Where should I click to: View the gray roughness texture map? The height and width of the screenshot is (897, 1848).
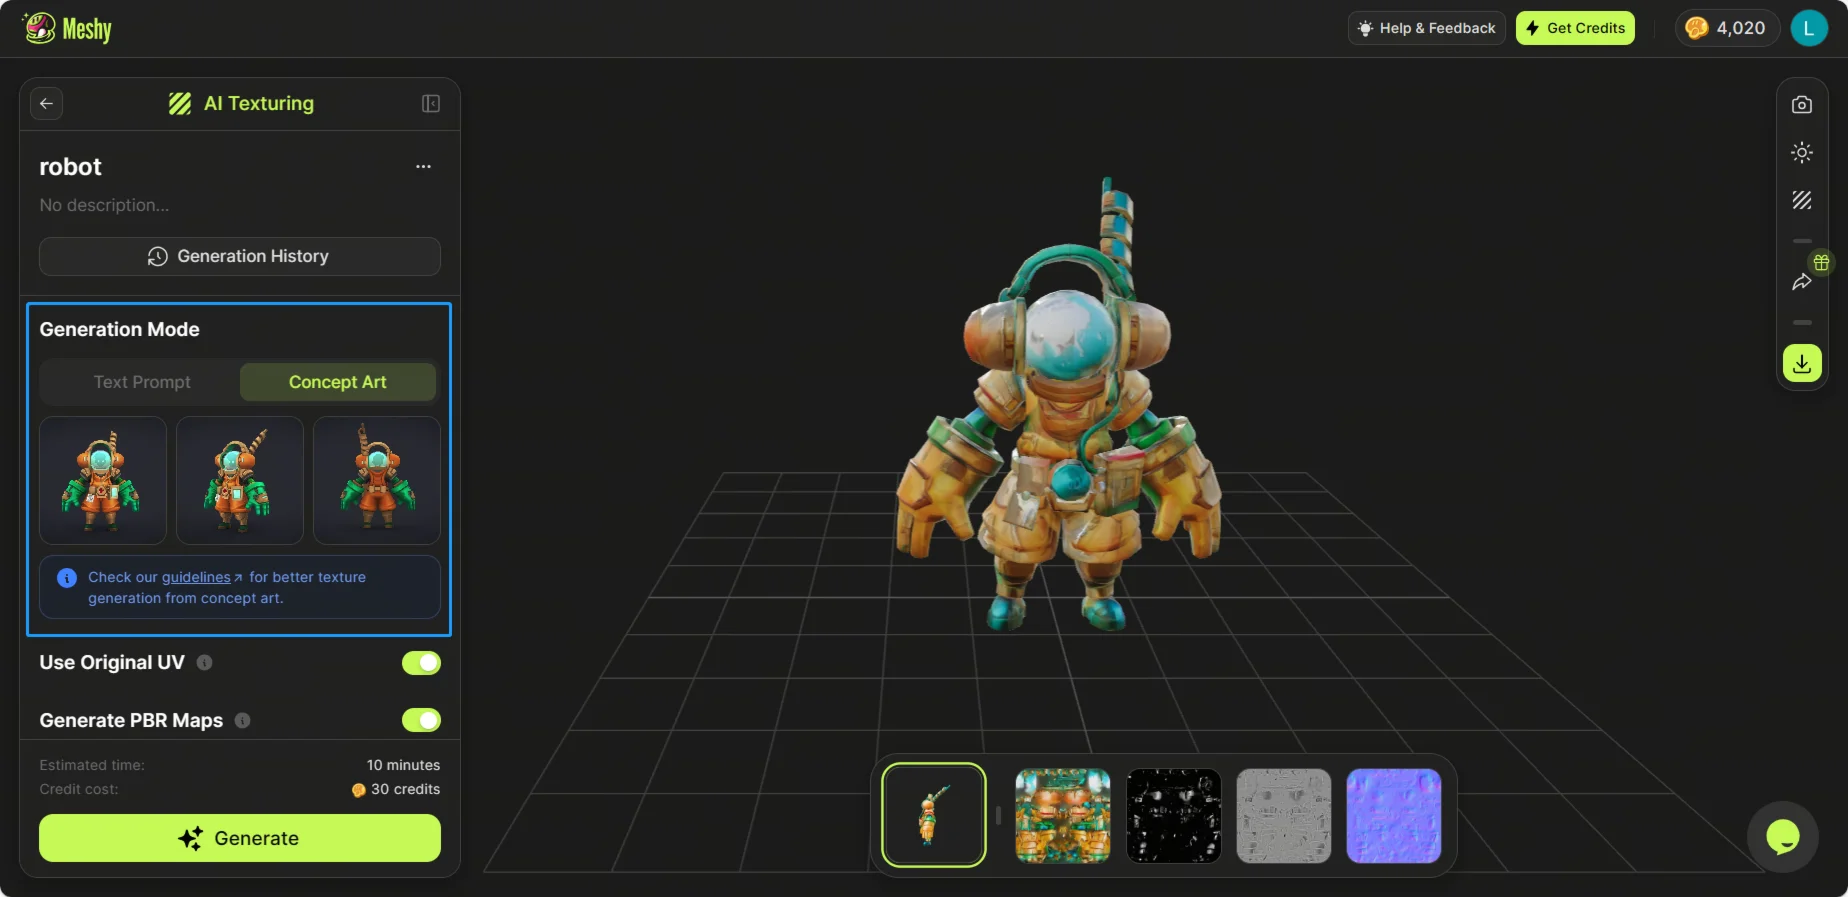point(1284,816)
